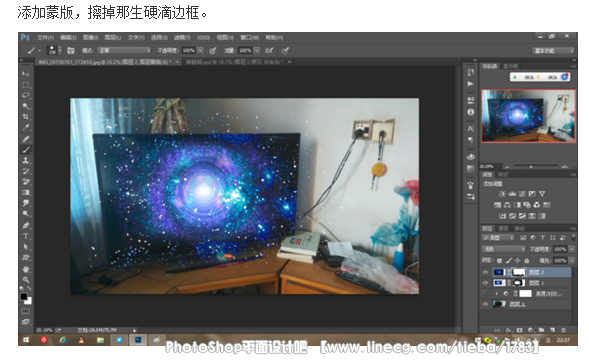589x364 pixels.
Task: Click the Levels adjustment icon
Action: click(512, 194)
